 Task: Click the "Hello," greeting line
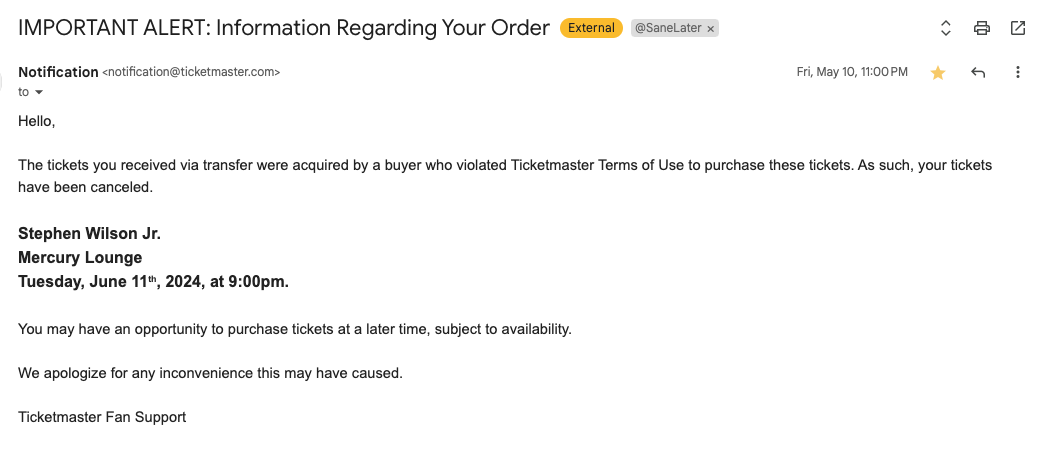tap(36, 121)
